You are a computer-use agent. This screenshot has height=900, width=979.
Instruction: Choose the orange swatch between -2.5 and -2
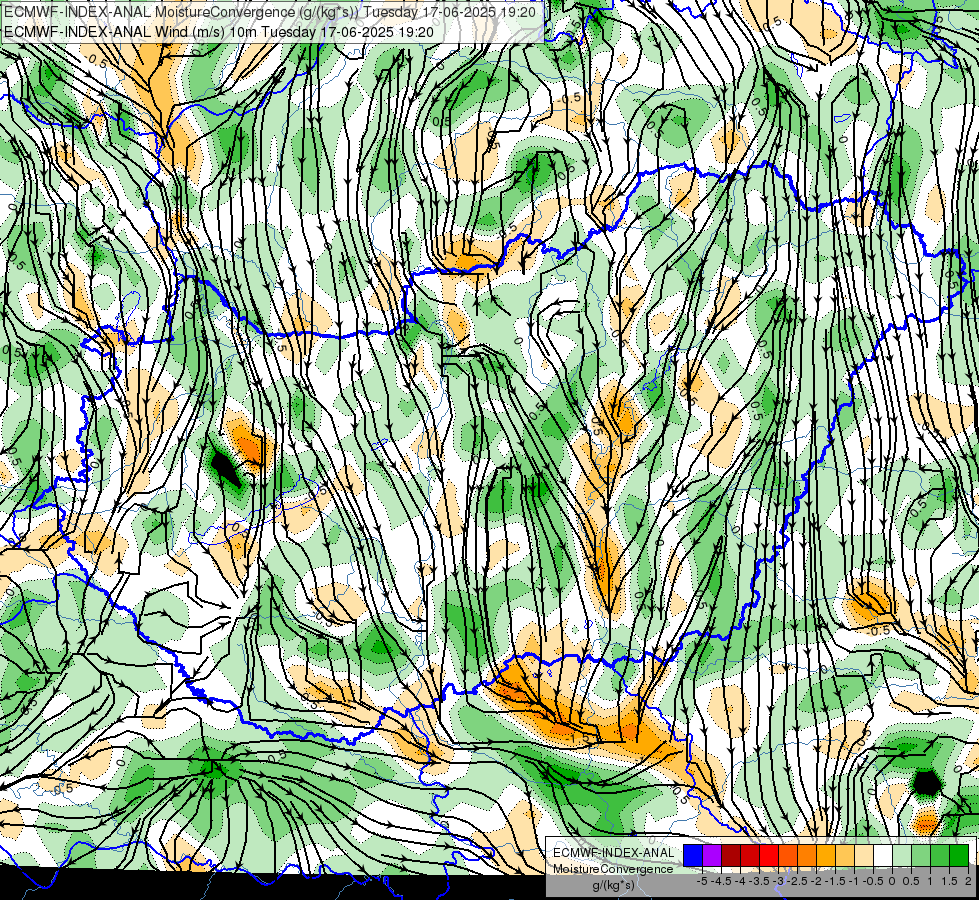pyautogui.click(x=807, y=856)
